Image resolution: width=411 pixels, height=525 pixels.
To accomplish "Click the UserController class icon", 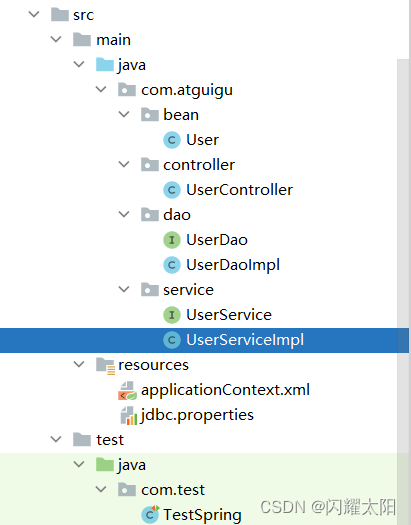I will pos(172,190).
